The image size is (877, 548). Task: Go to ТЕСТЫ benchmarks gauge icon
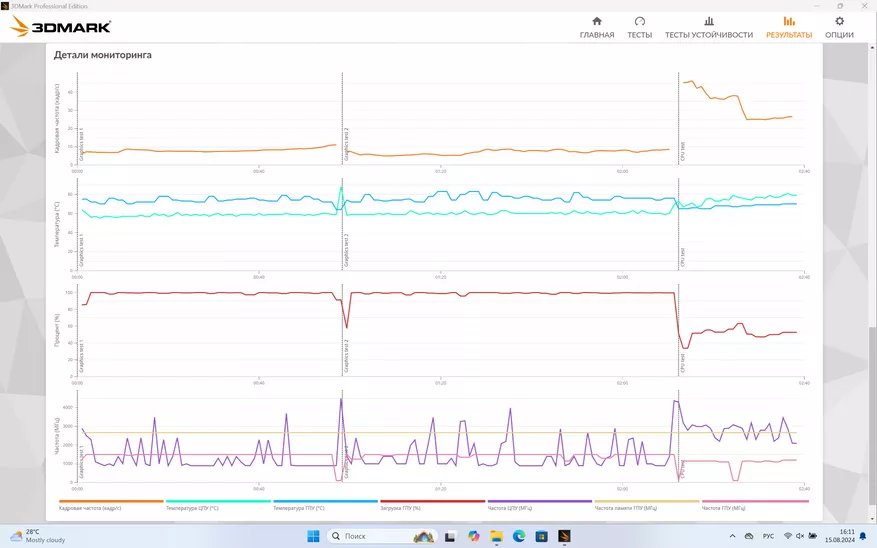[639, 27]
